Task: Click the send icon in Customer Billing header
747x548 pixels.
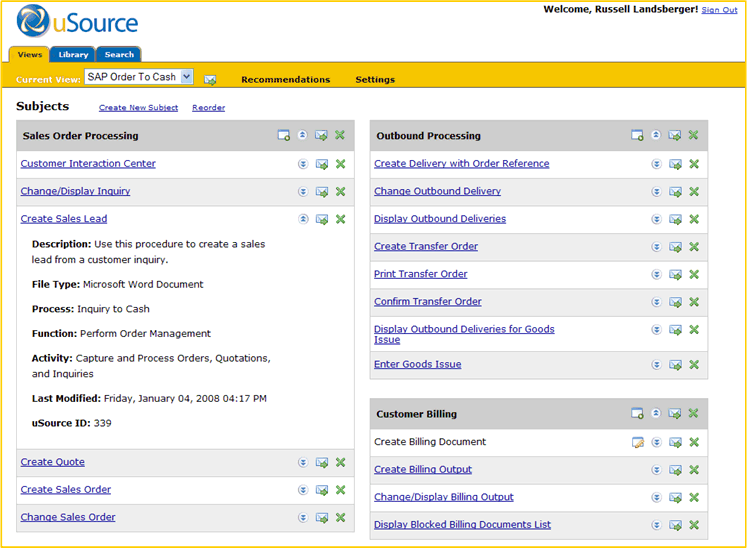Action: coord(675,414)
